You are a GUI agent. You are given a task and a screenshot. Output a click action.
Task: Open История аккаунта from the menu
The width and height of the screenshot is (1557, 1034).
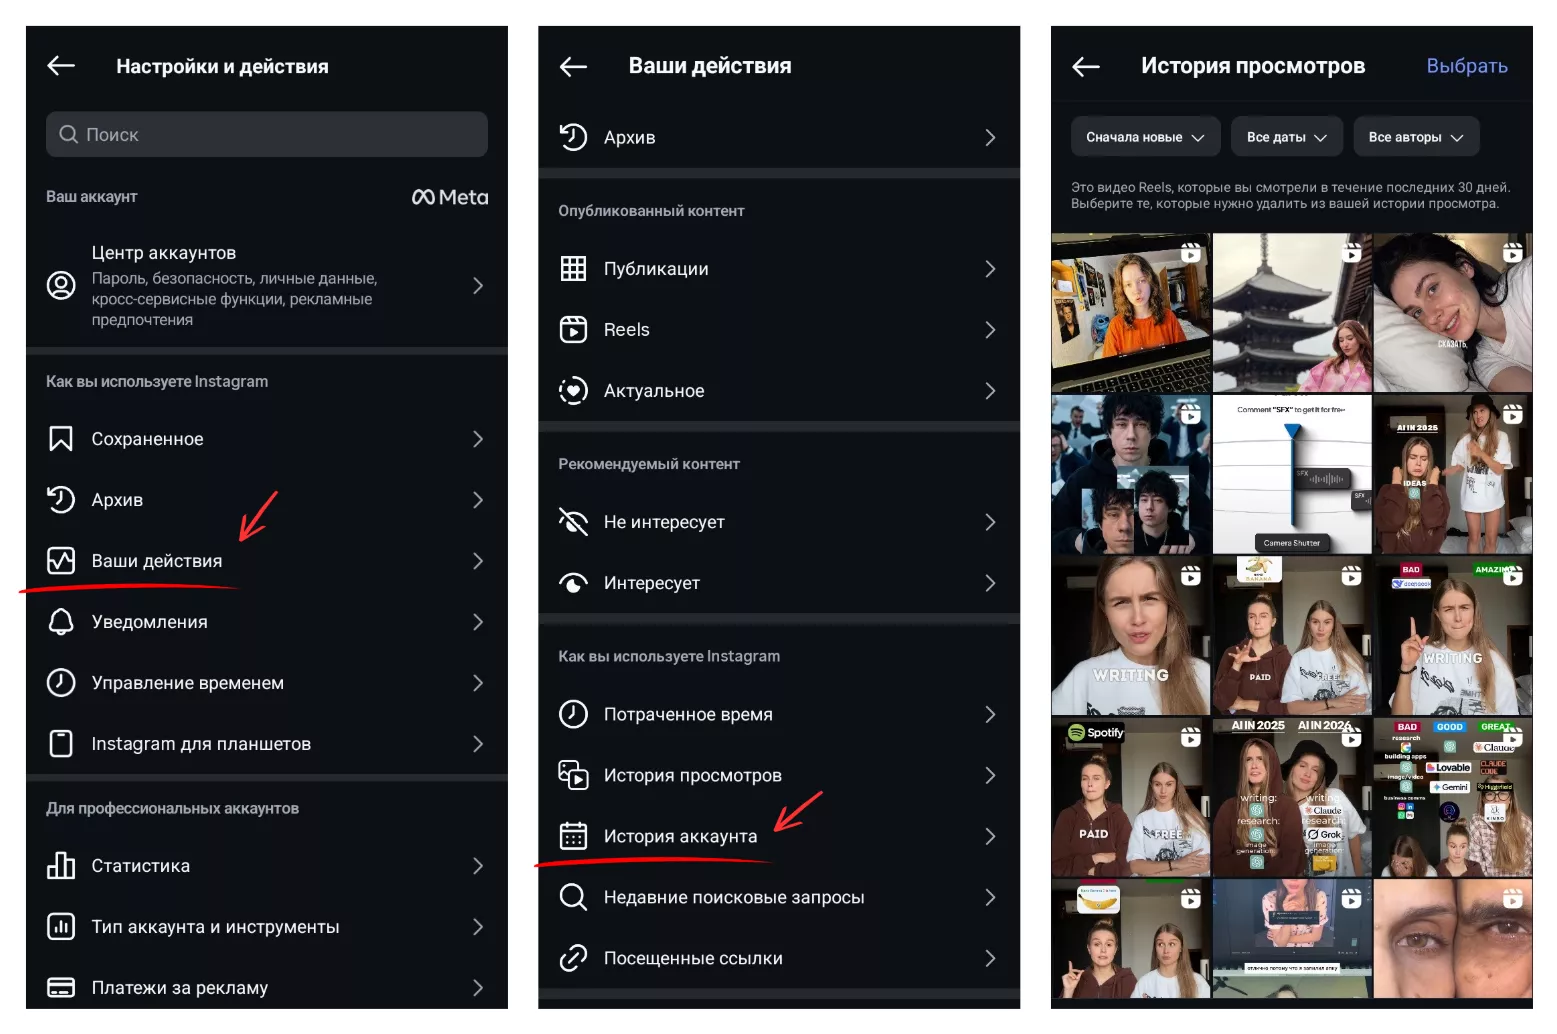coord(680,836)
